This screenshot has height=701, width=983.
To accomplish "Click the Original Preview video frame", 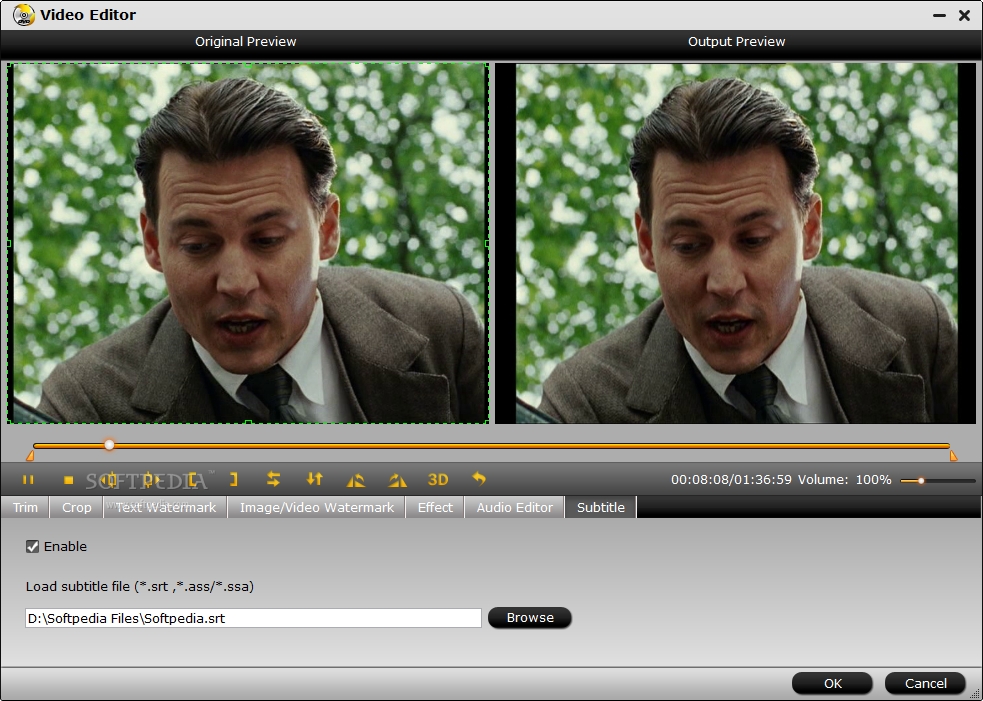I will (x=248, y=243).
